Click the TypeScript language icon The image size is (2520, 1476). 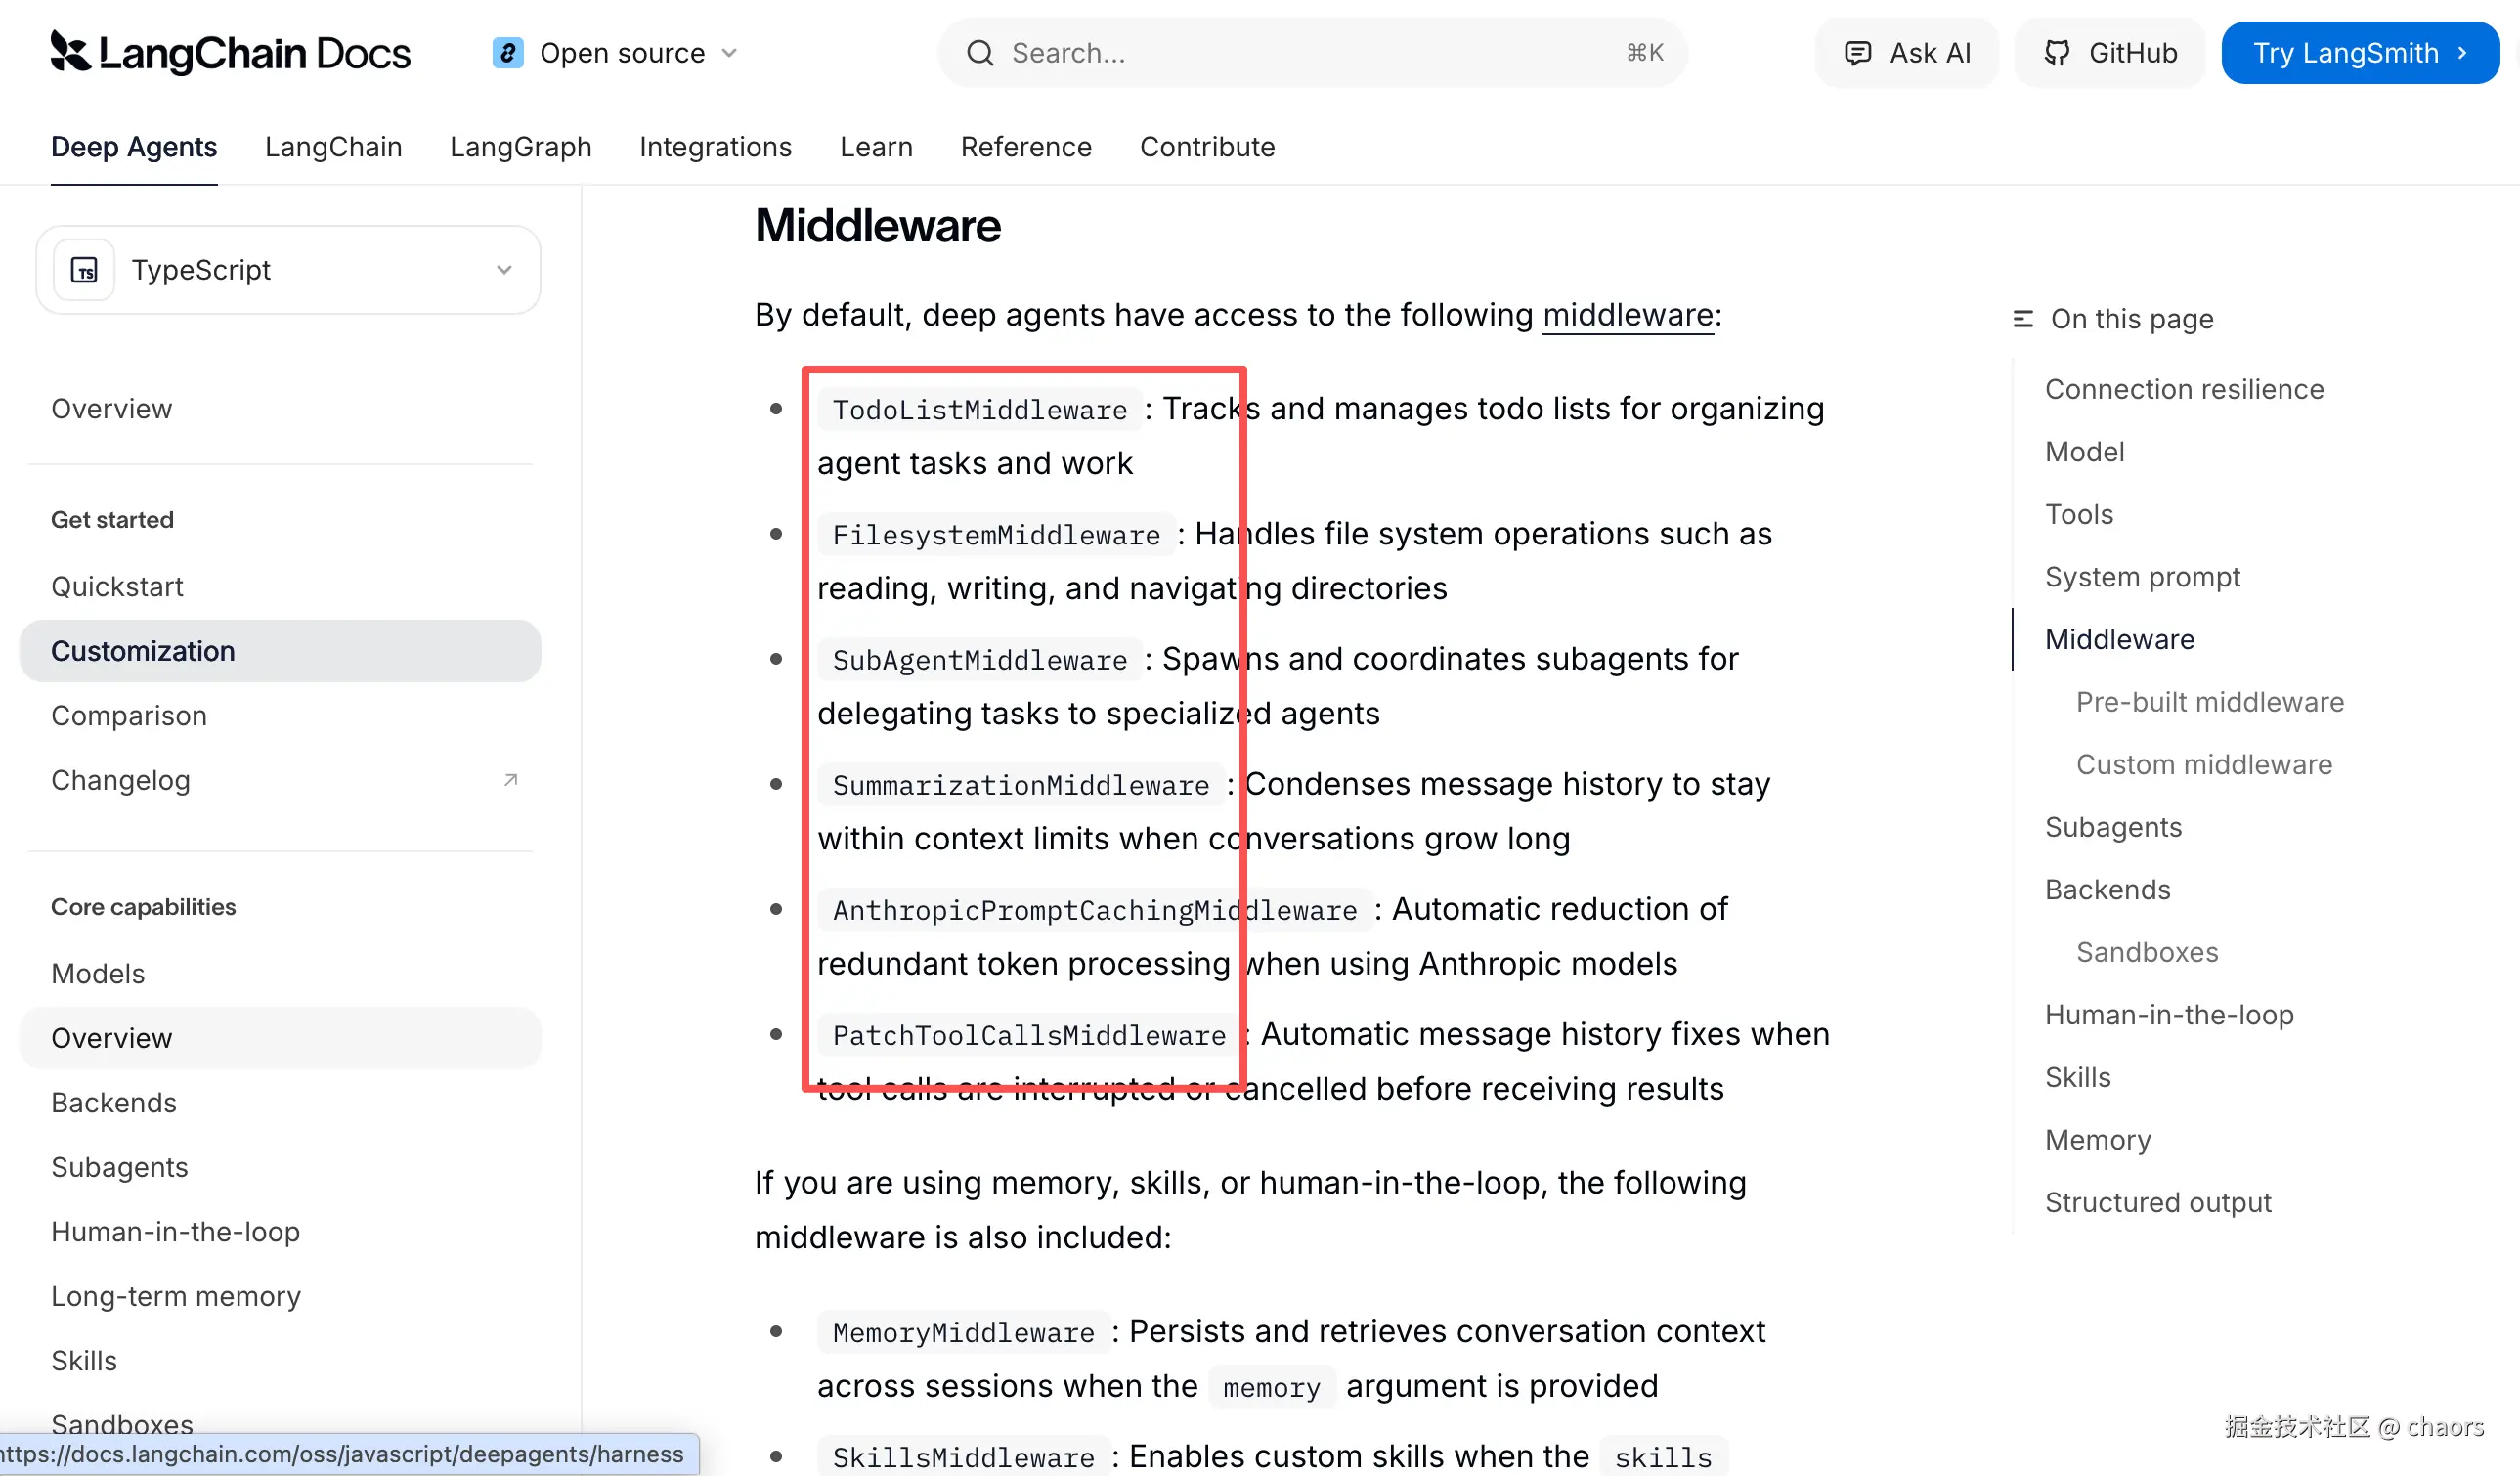(x=85, y=270)
